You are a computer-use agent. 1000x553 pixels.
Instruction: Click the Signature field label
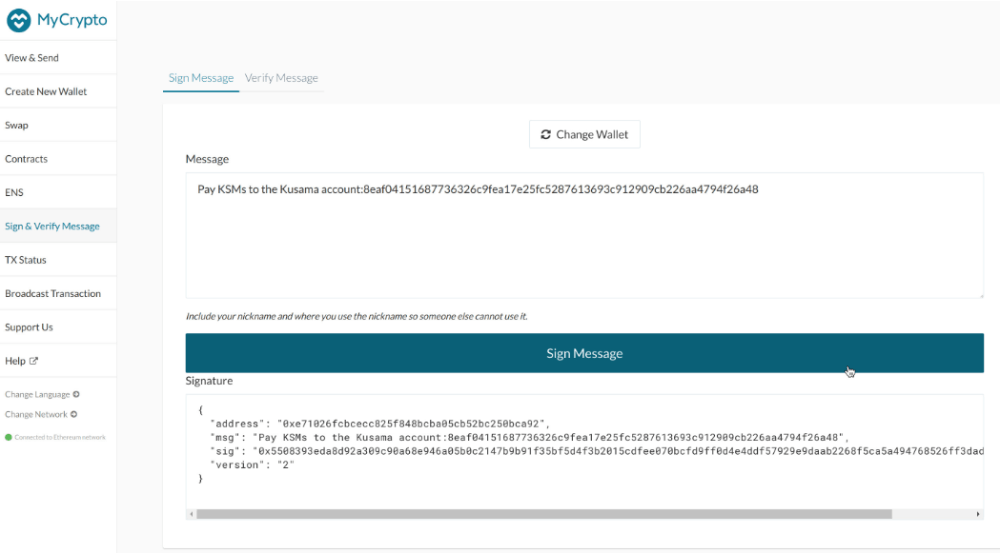pos(209,381)
